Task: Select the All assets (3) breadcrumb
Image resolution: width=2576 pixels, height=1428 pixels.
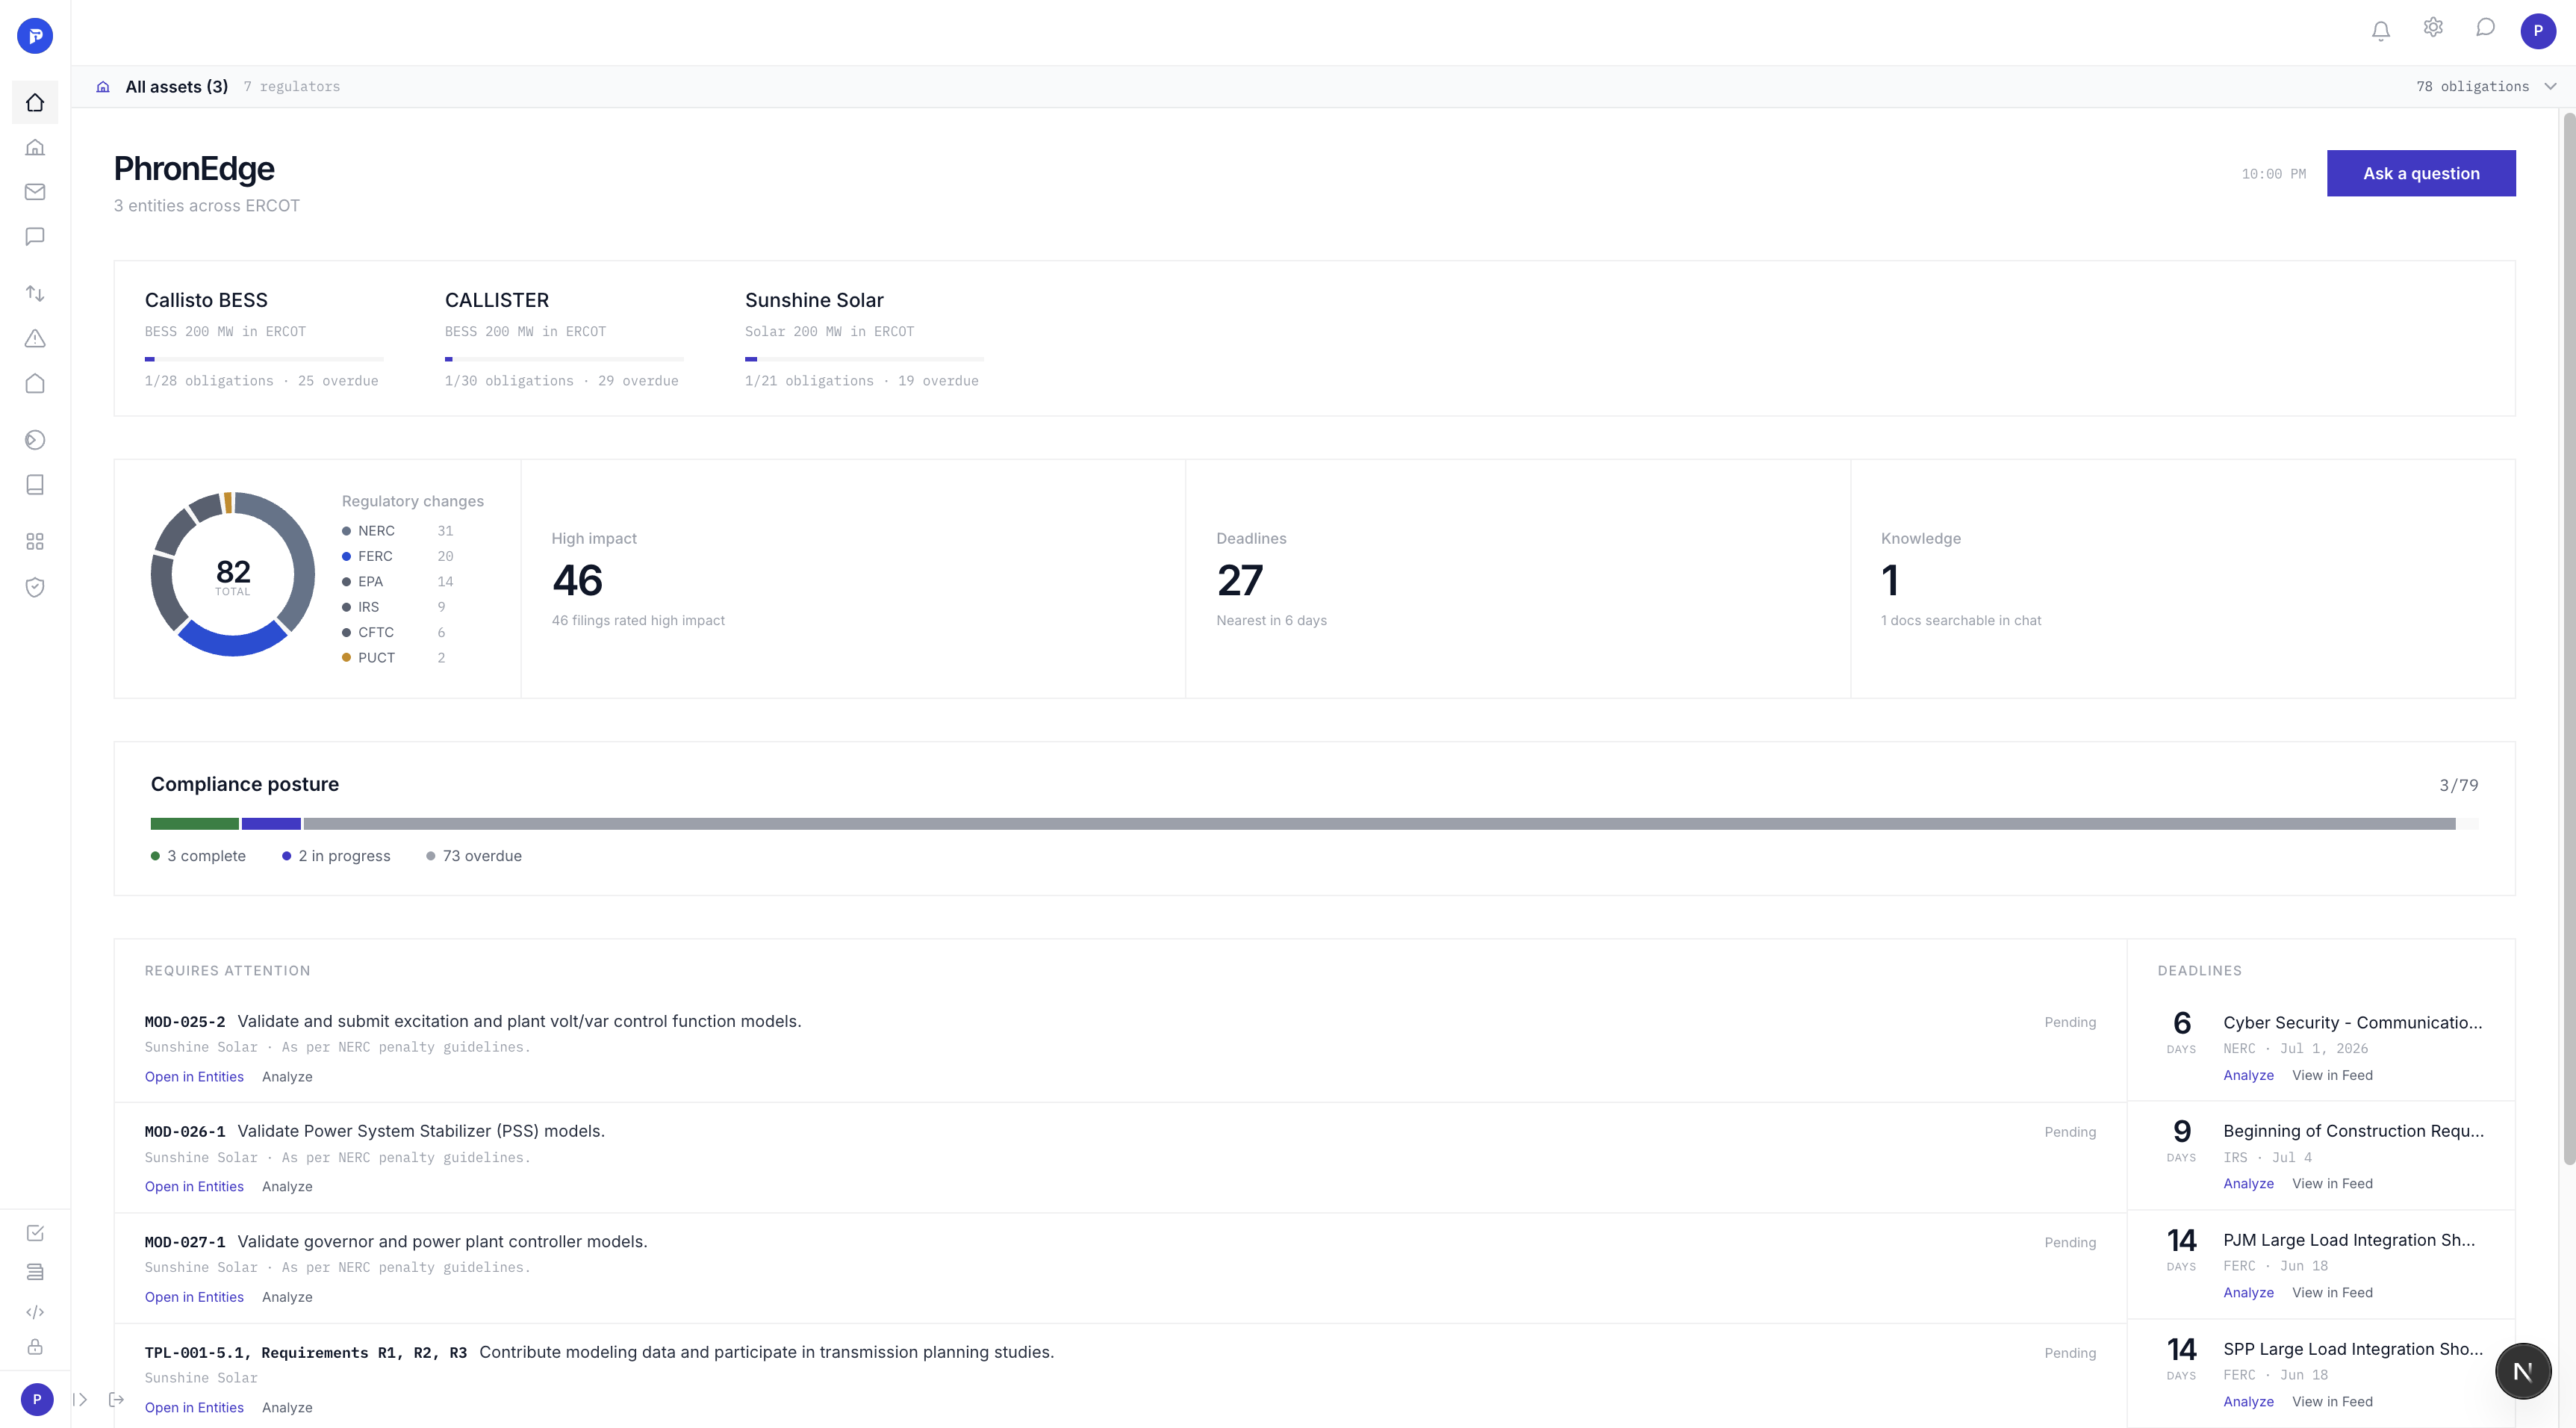Action: tap(177, 87)
